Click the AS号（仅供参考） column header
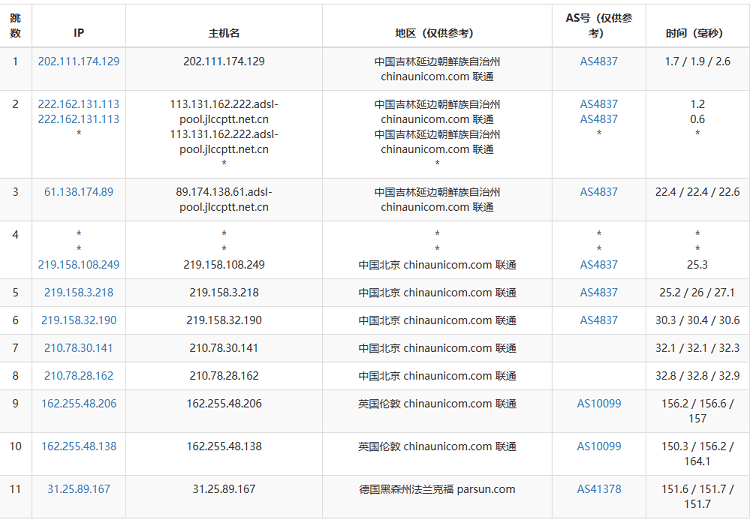 tap(598, 25)
